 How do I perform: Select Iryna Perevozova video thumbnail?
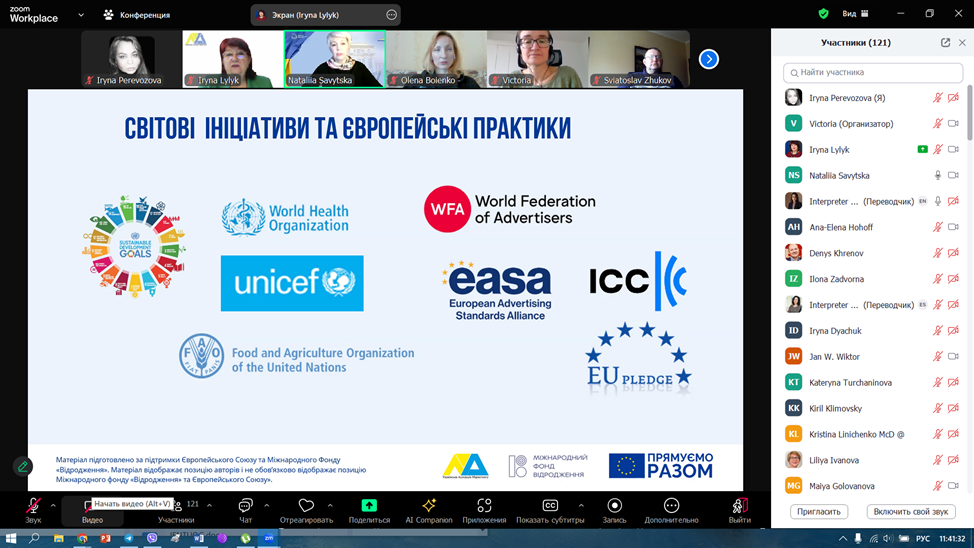click(131, 59)
